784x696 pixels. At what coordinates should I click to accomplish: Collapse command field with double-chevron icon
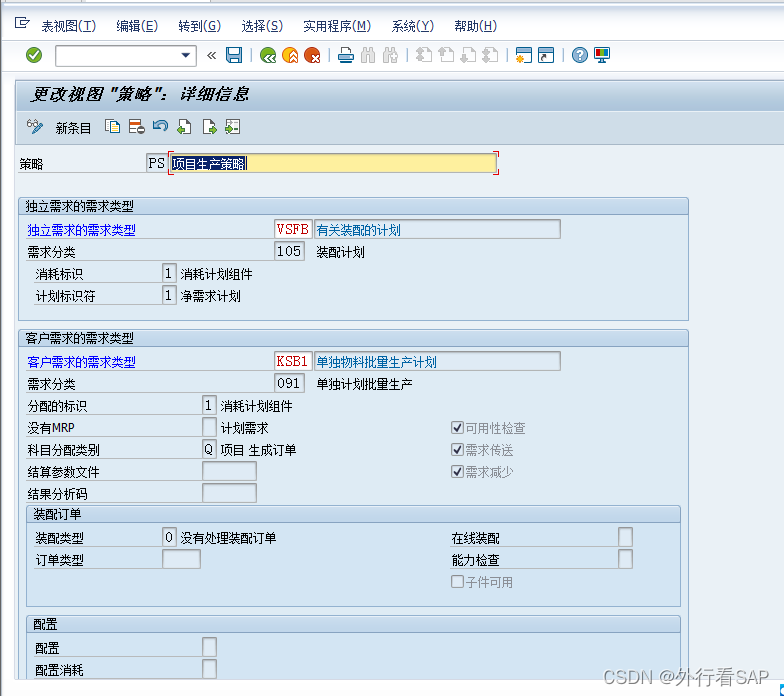tap(212, 55)
